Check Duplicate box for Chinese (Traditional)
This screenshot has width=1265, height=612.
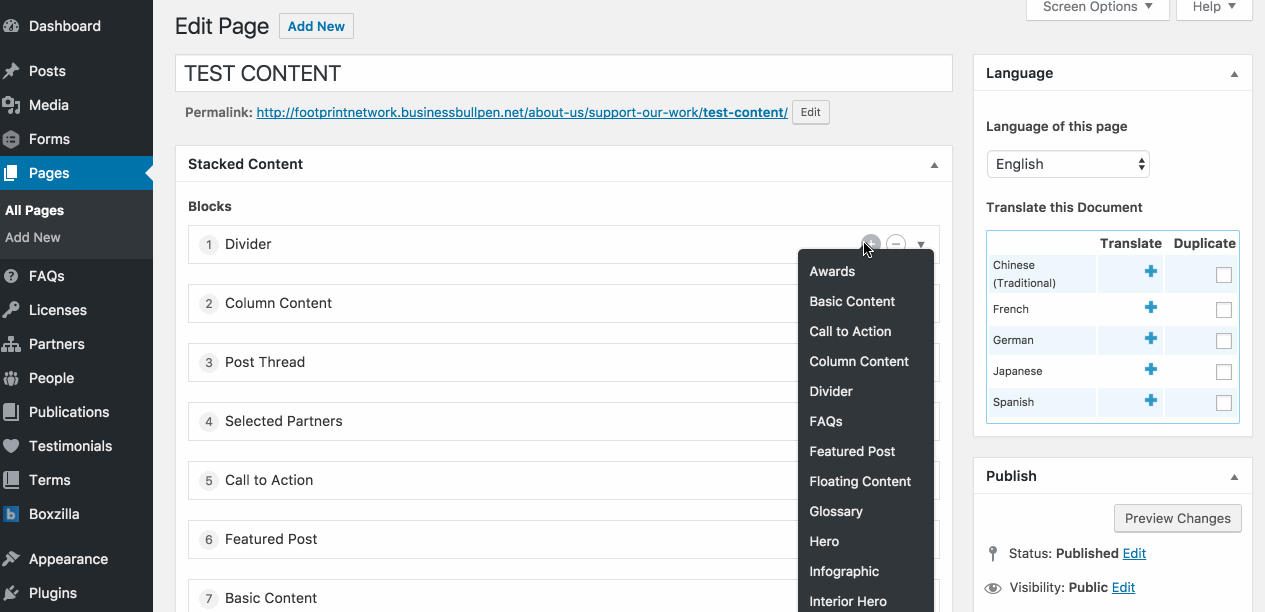[x=1224, y=275]
